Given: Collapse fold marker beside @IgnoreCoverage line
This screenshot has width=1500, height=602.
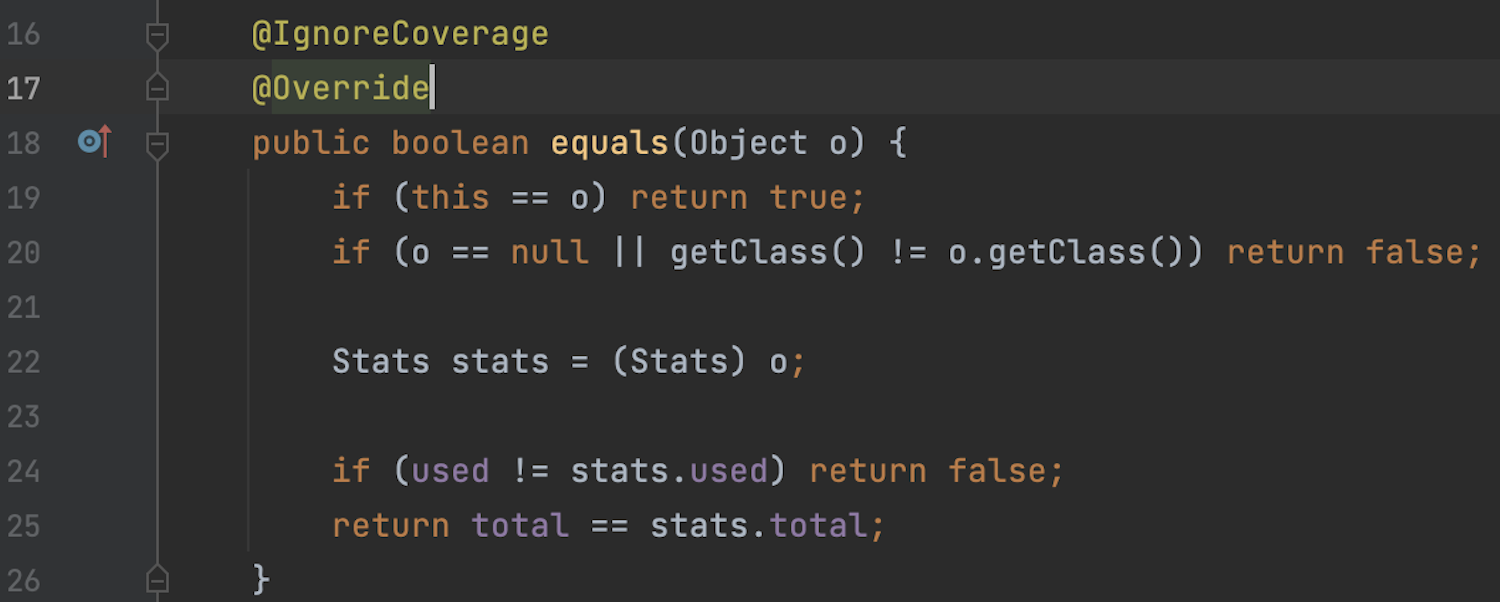Looking at the screenshot, I should pyautogui.click(x=157, y=37).
